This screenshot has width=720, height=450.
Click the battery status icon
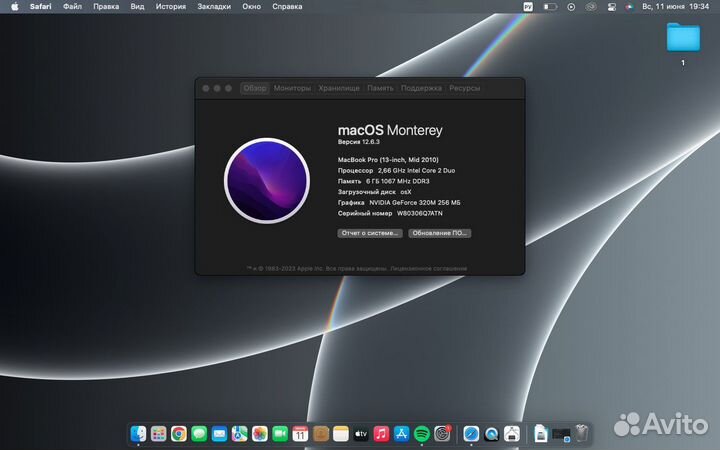click(550, 7)
